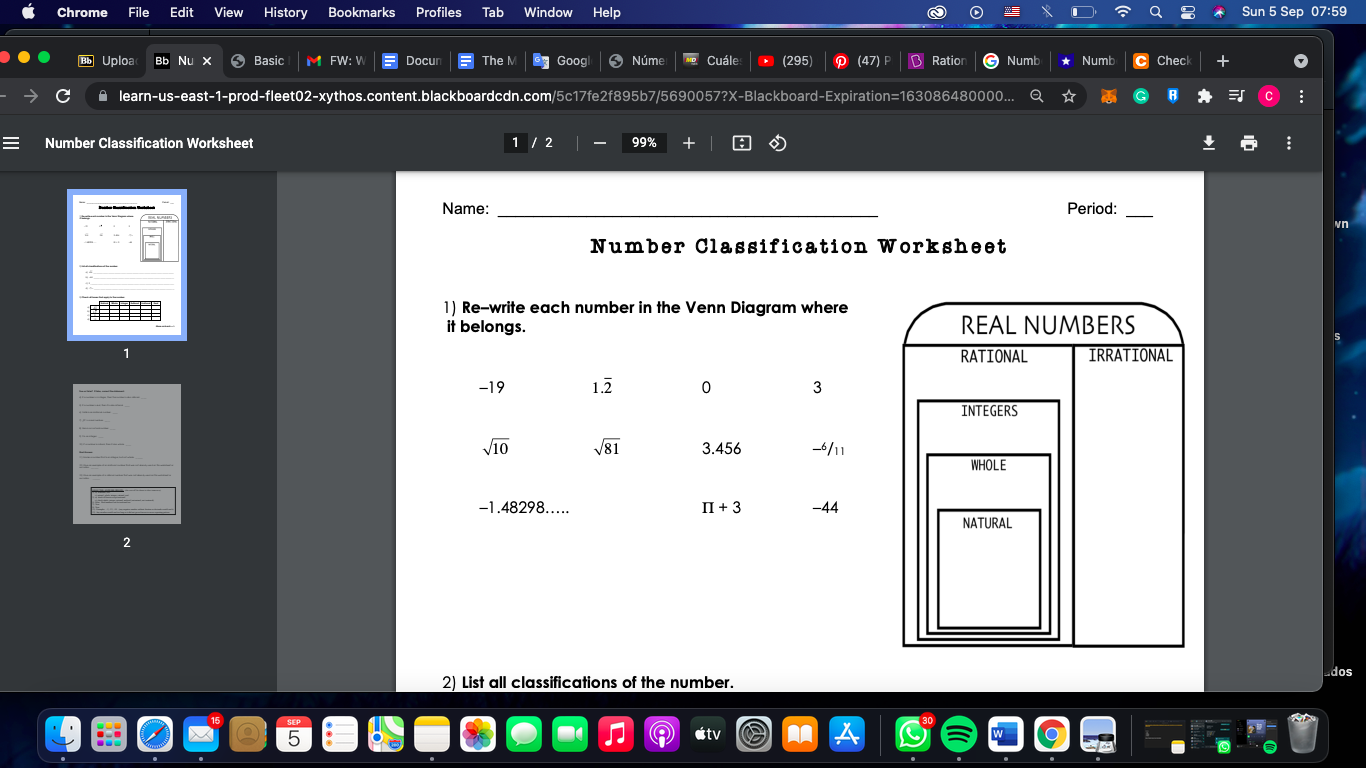Zoom in on the PDF
This screenshot has height=768, width=1366.
pyautogui.click(x=688, y=143)
